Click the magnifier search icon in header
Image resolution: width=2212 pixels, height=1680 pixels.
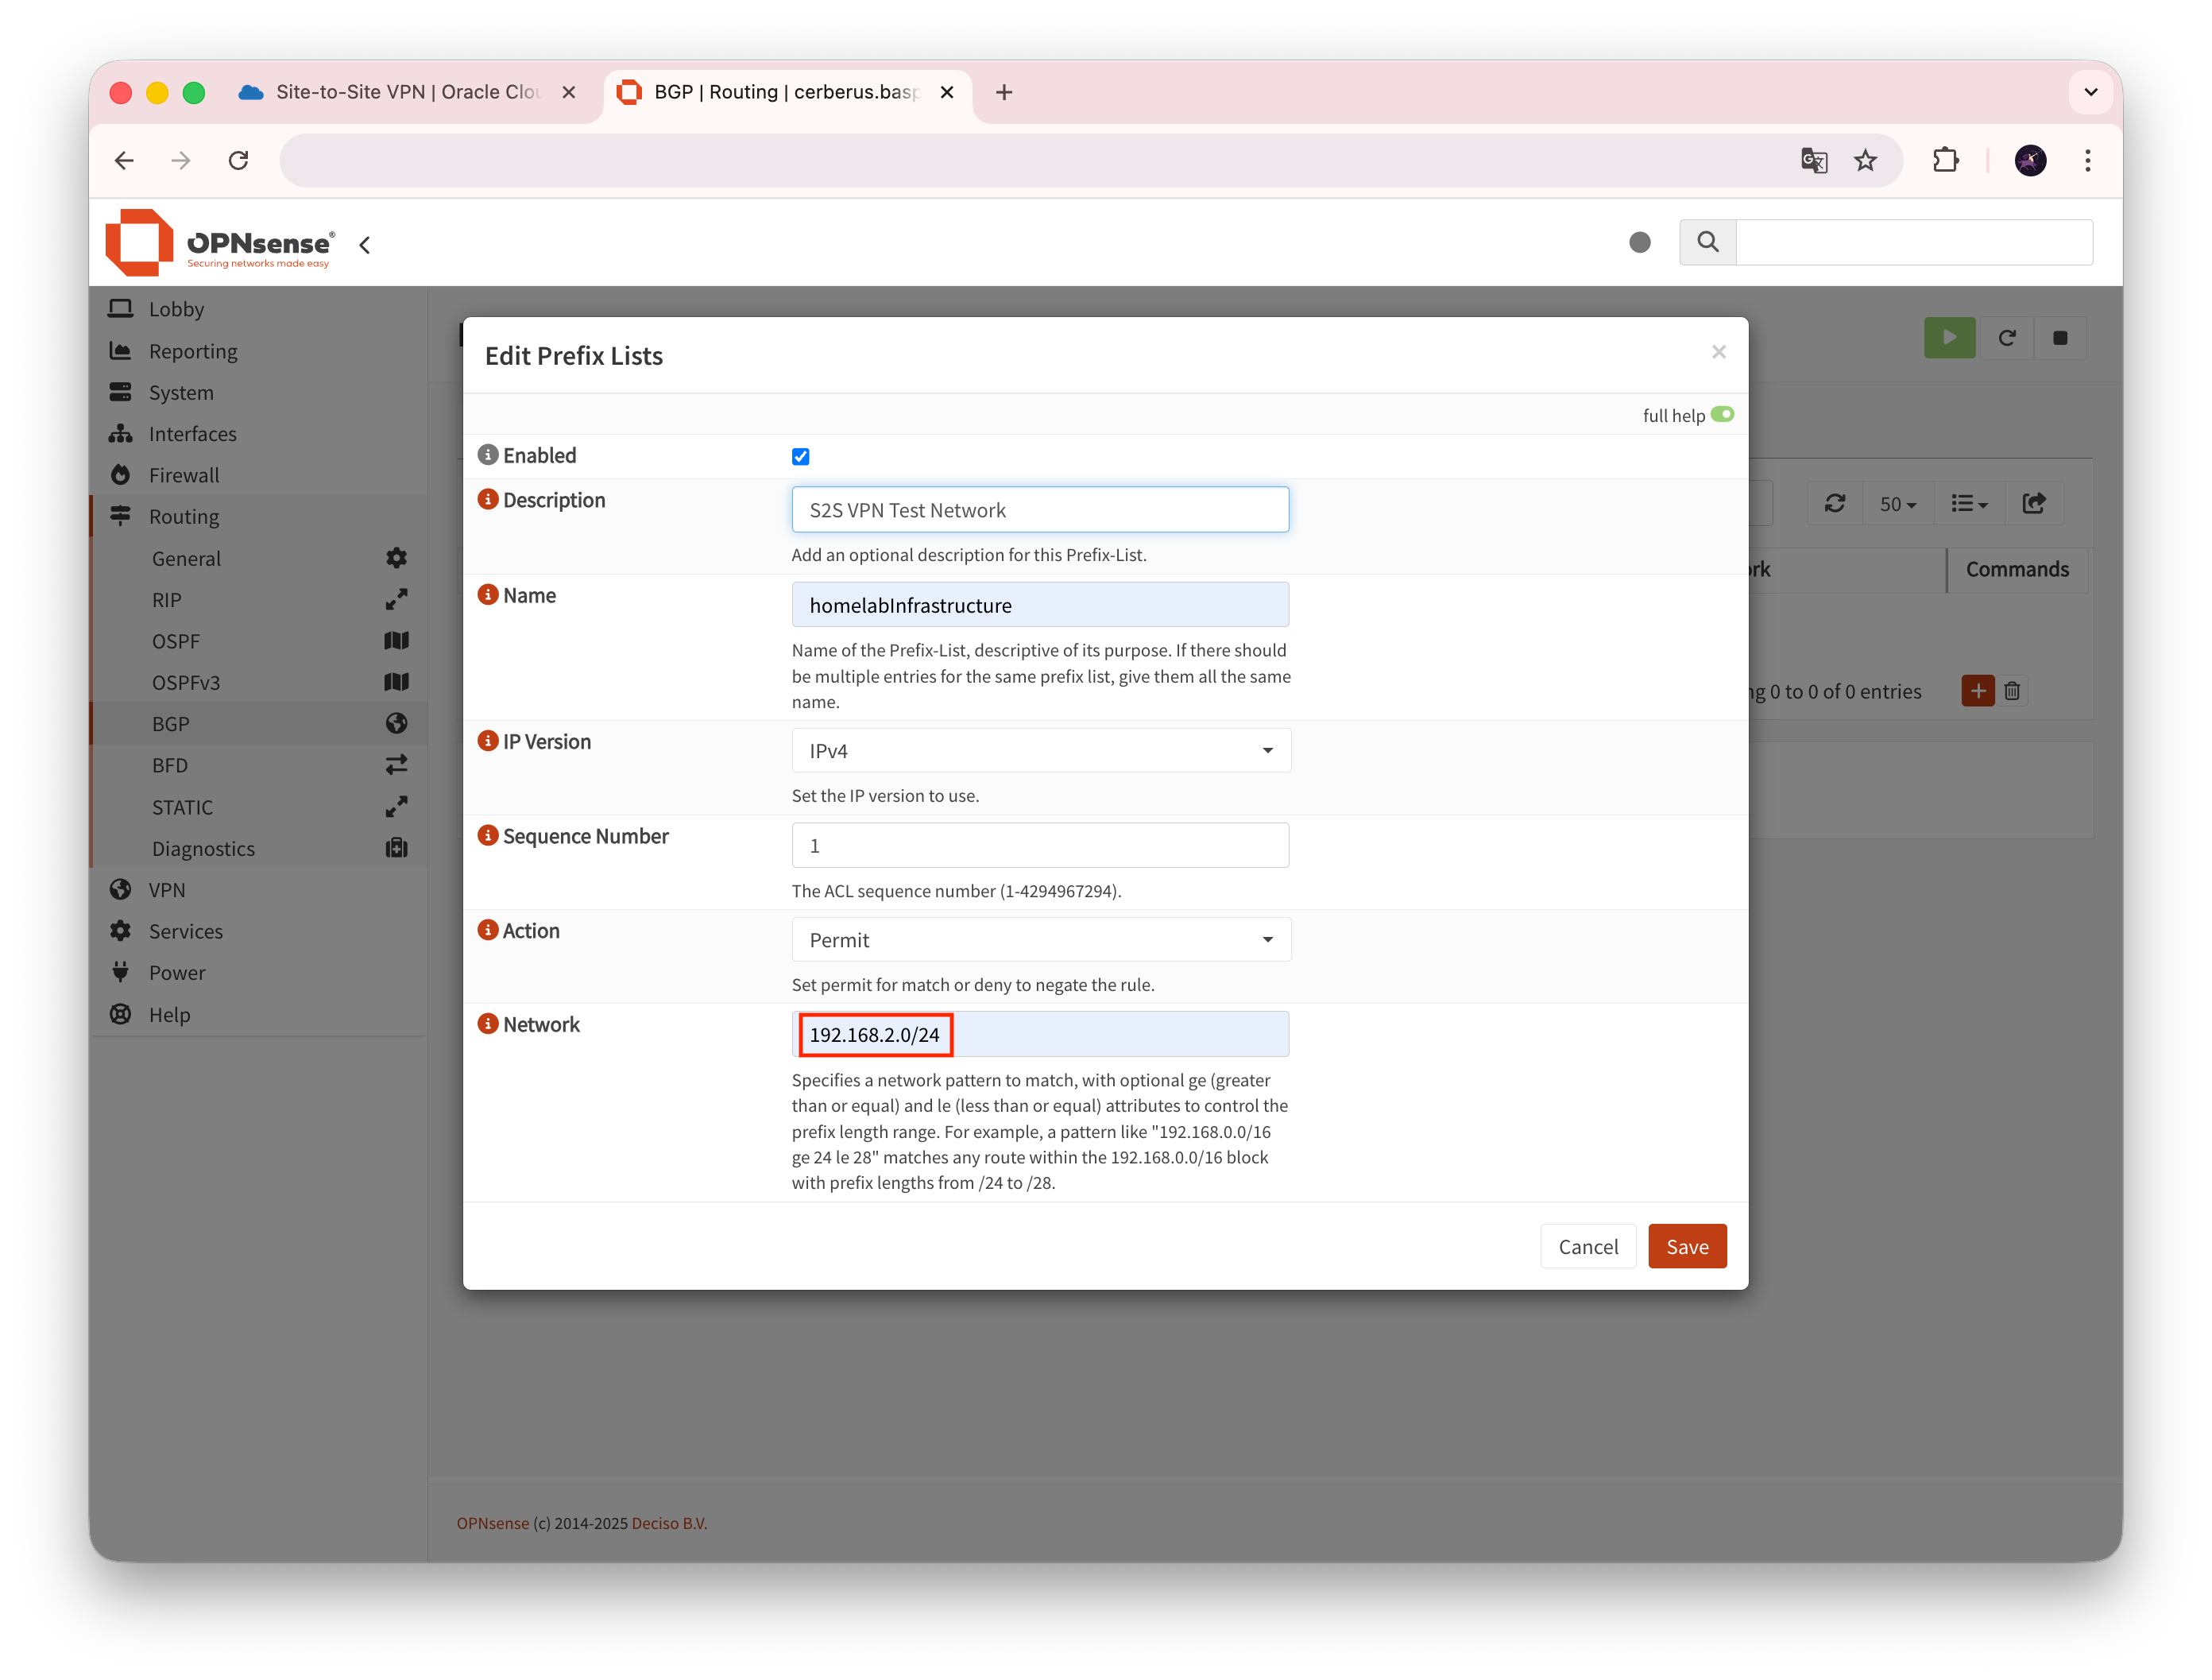click(x=1708, y=242)
